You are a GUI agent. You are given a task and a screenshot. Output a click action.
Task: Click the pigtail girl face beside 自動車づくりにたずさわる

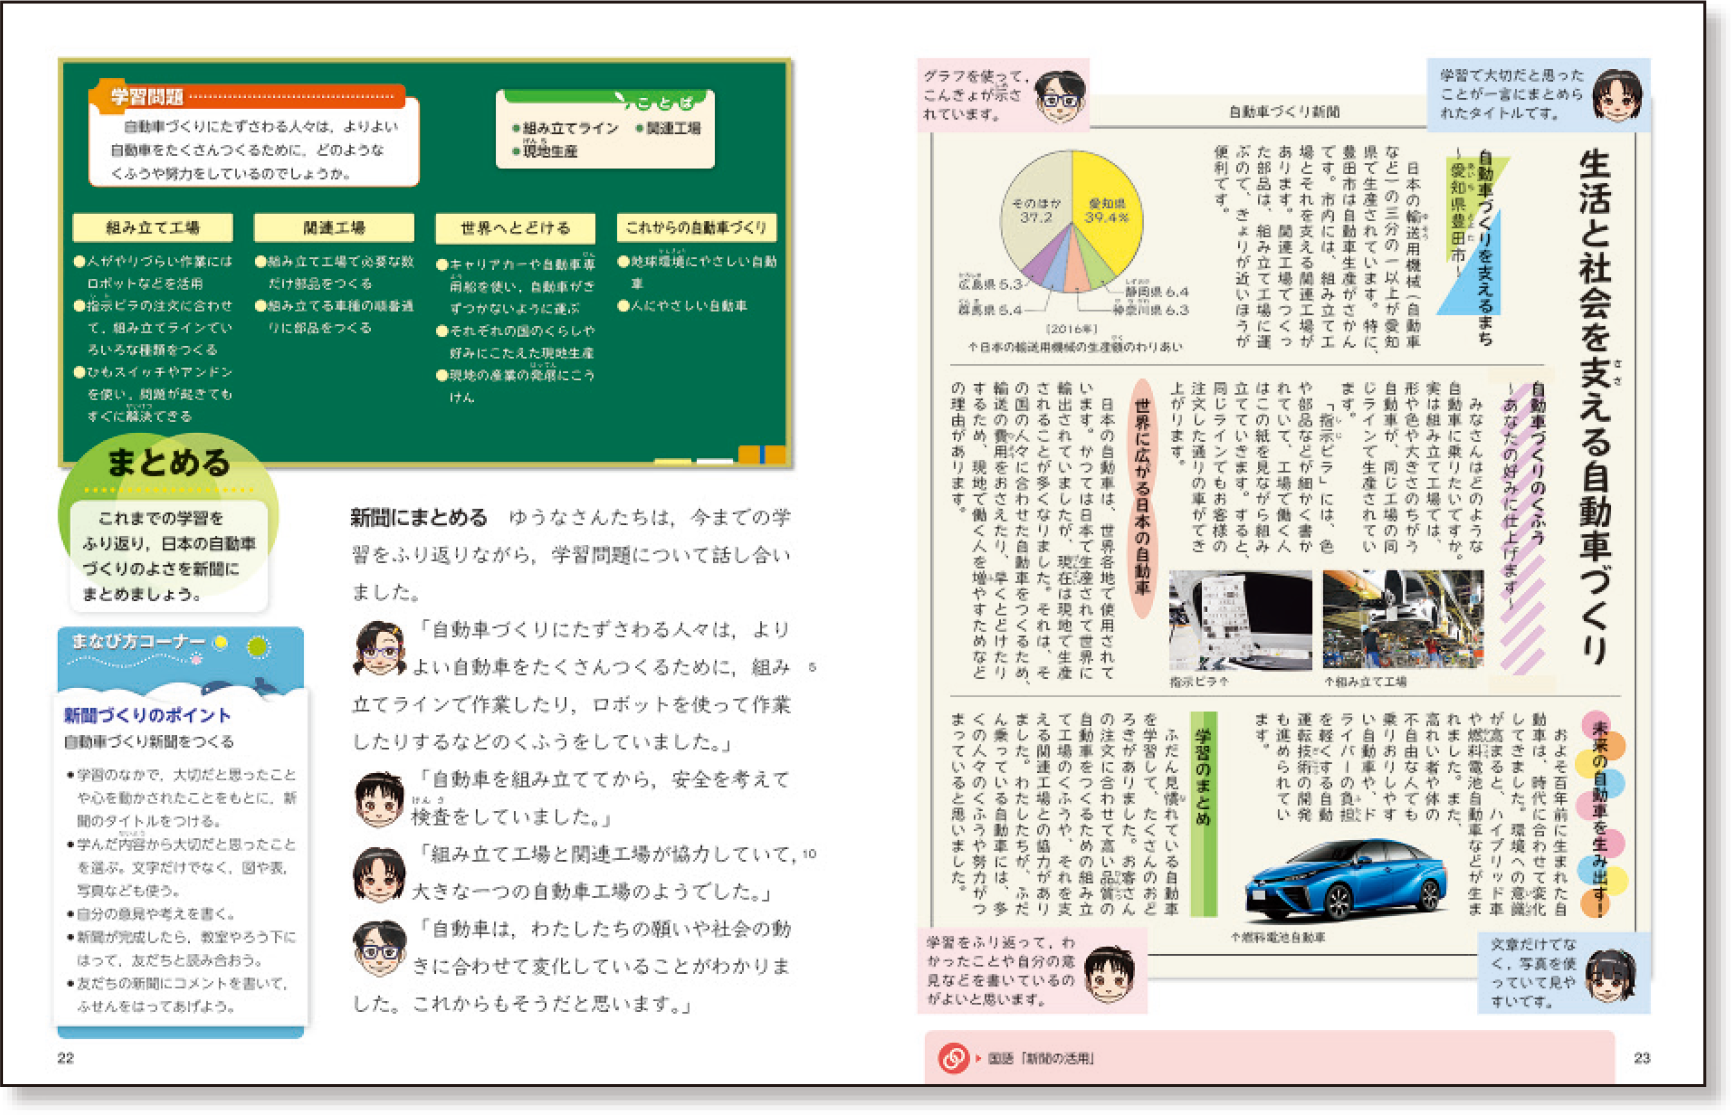pyautogui.click(x=379, y=648)
